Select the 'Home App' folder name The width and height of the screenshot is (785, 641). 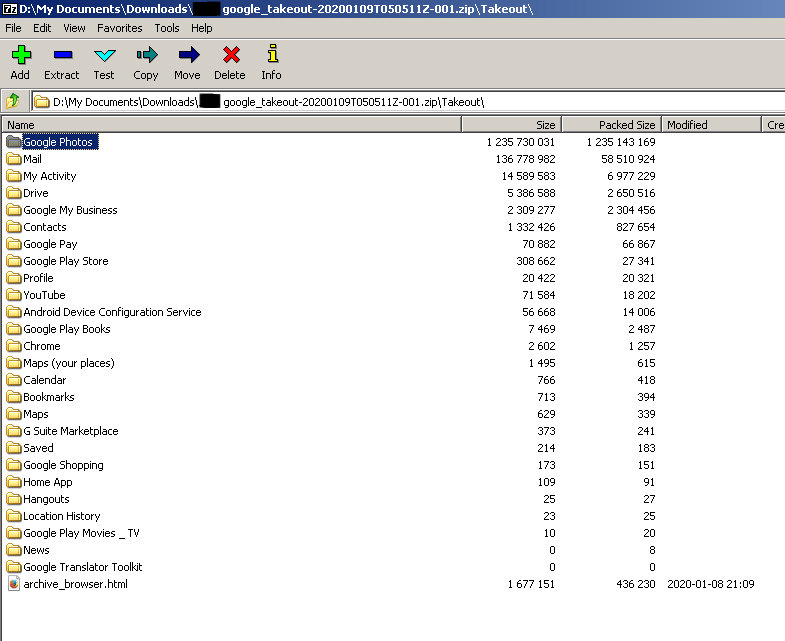tap(48, 482)
